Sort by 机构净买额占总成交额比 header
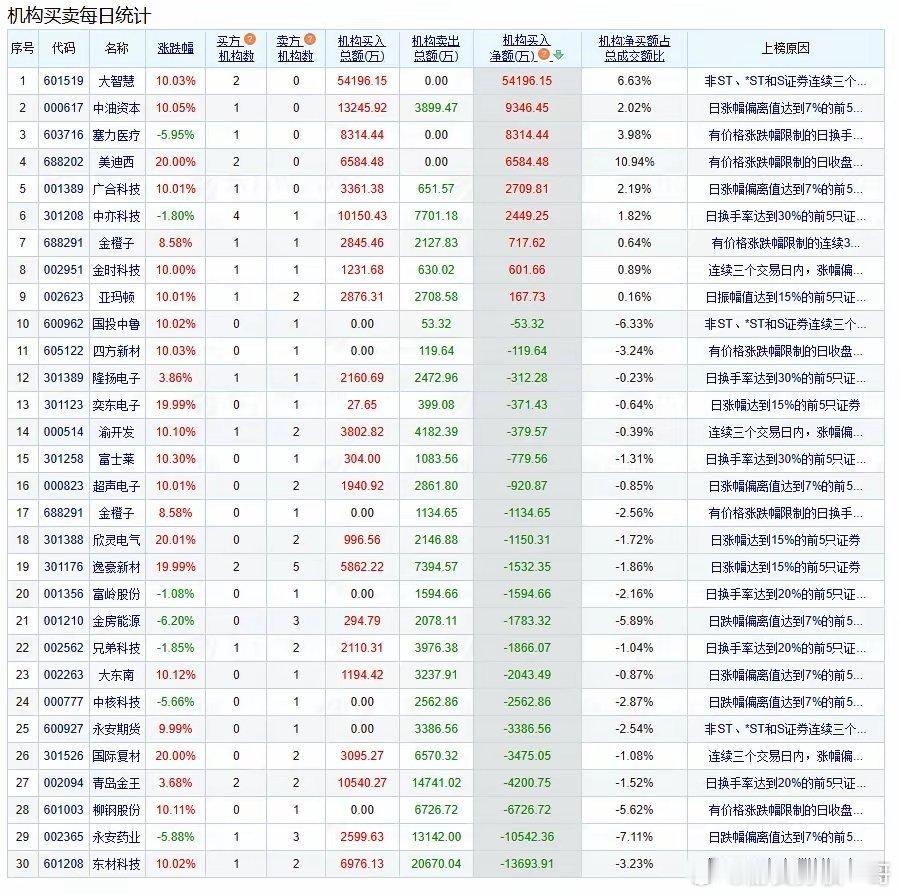Viewport: 900px width, 894px height. [634, 49]
